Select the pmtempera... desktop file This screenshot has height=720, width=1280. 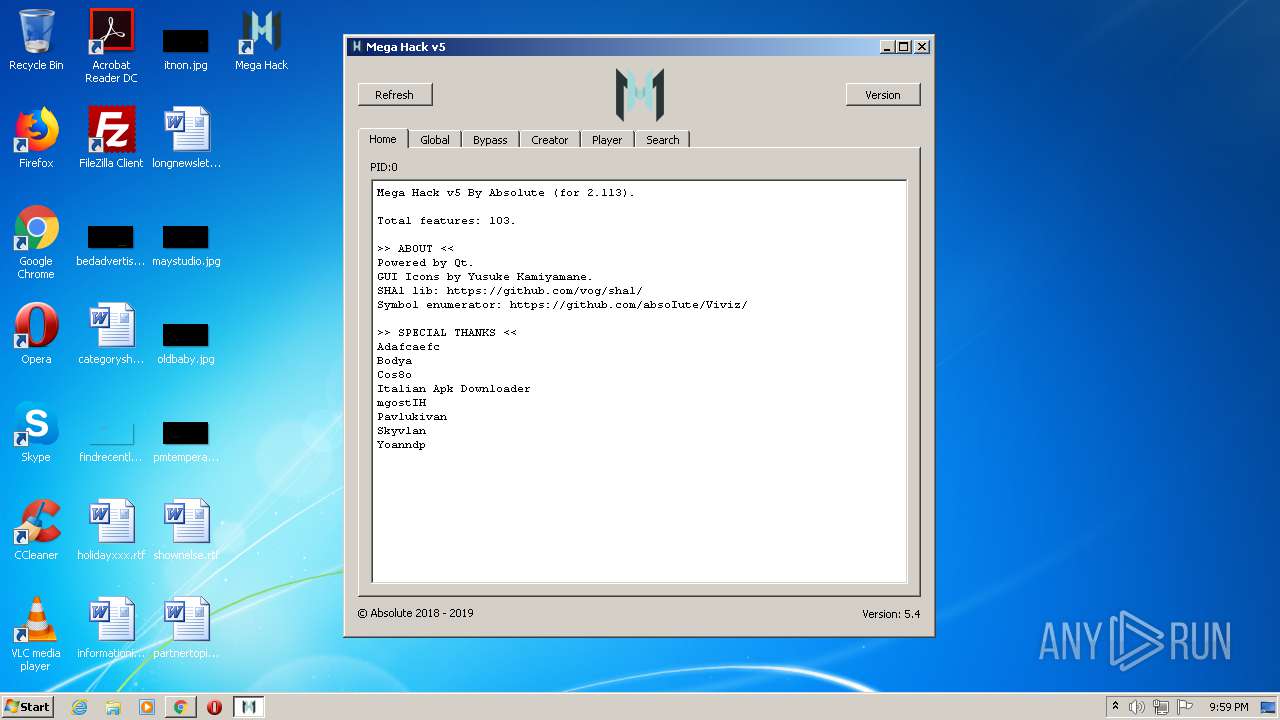(x=186, y=441)
